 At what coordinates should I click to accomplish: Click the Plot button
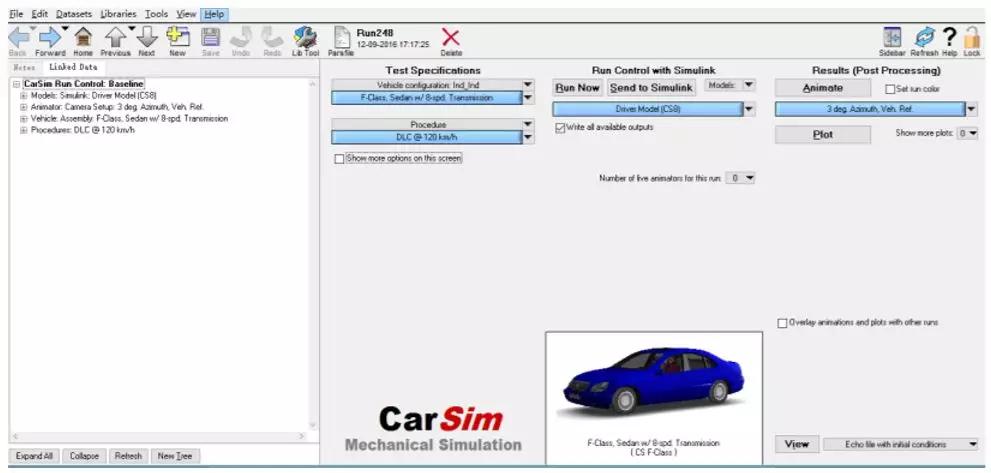pyautogui.click(x=823, y=135)
